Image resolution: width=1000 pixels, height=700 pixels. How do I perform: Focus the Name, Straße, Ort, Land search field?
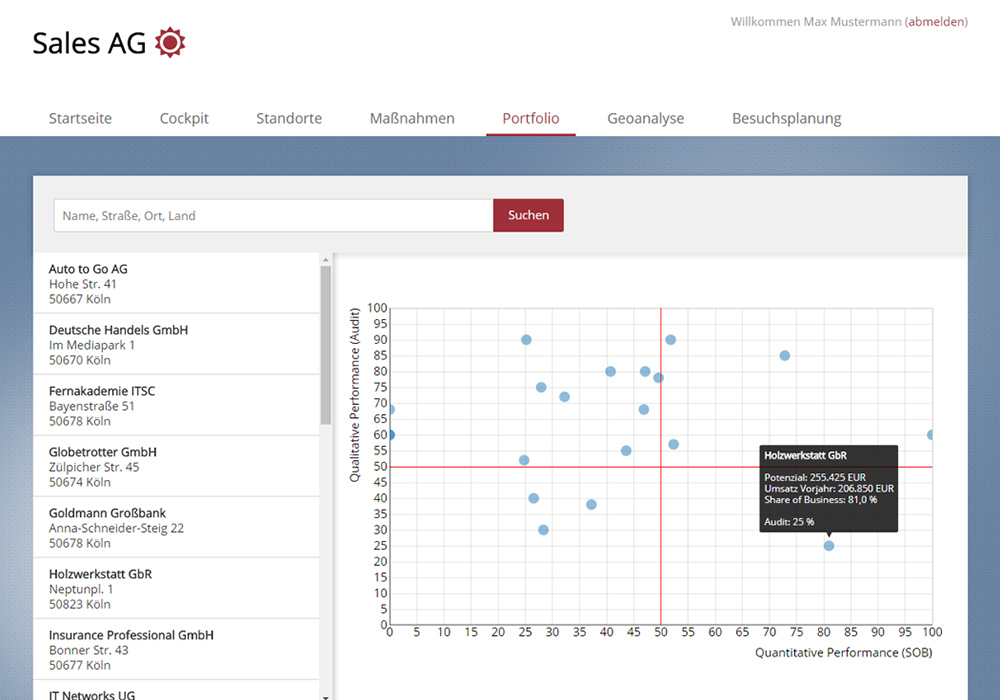click(x=274, y=215)
